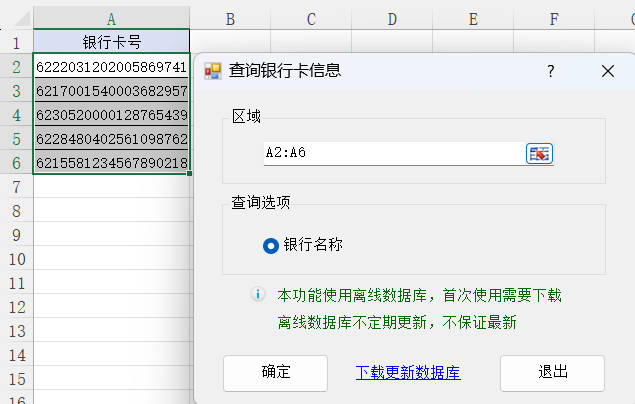Select the column B header
The image size is (635, 404).
point(230,18)
